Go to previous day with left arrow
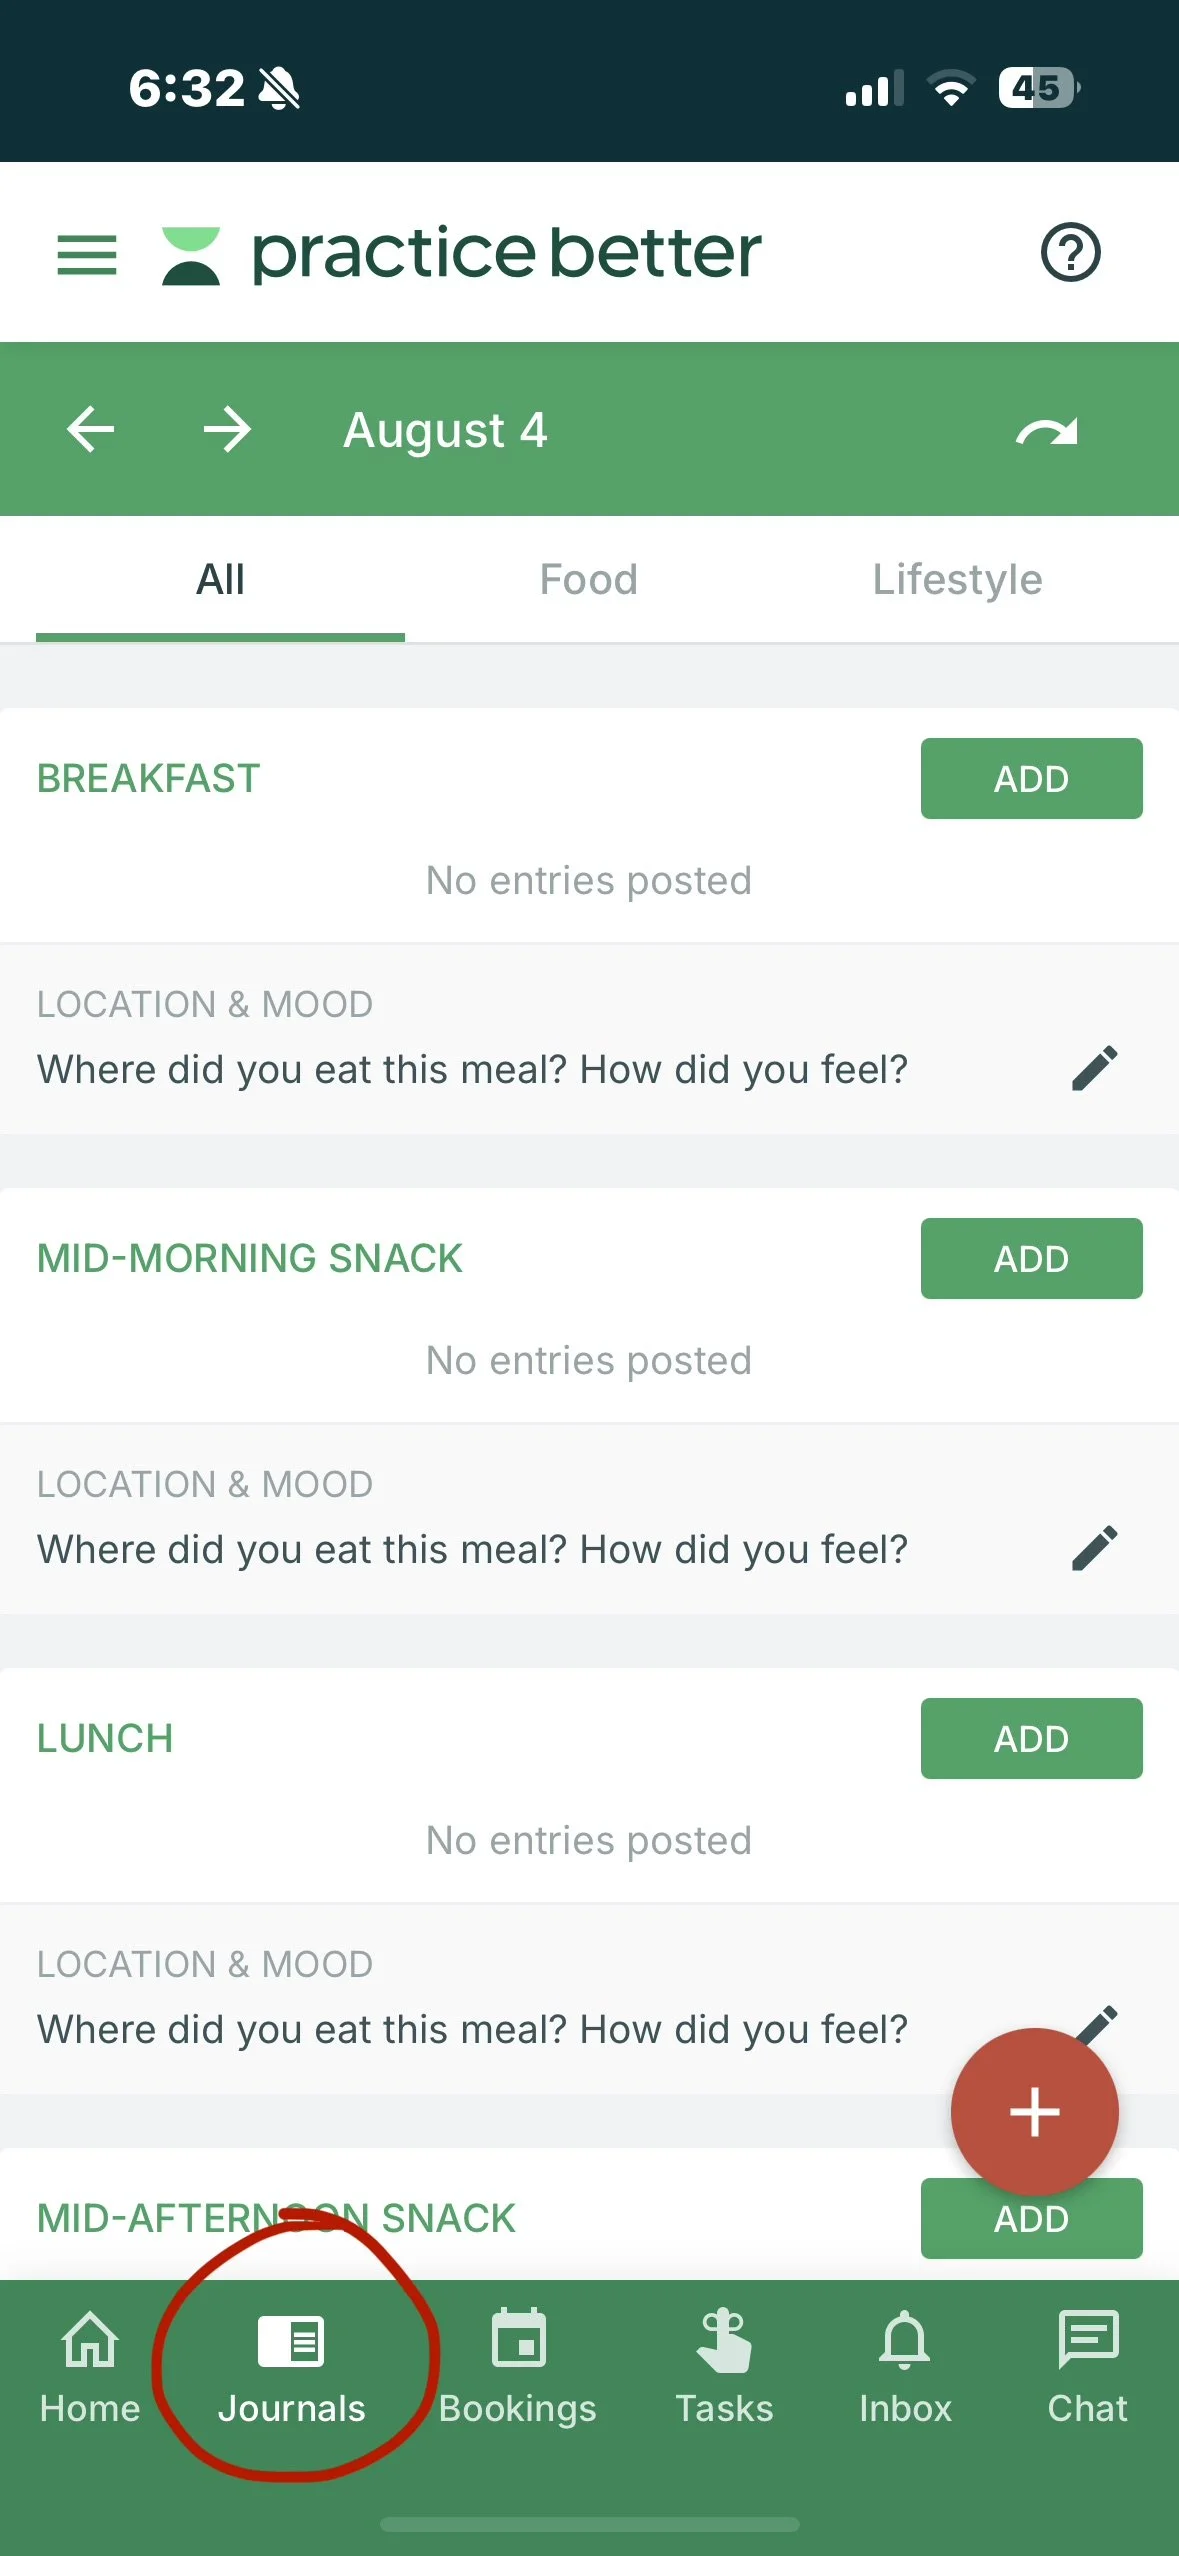1179x2556 pixels. (x=91, y=430)
